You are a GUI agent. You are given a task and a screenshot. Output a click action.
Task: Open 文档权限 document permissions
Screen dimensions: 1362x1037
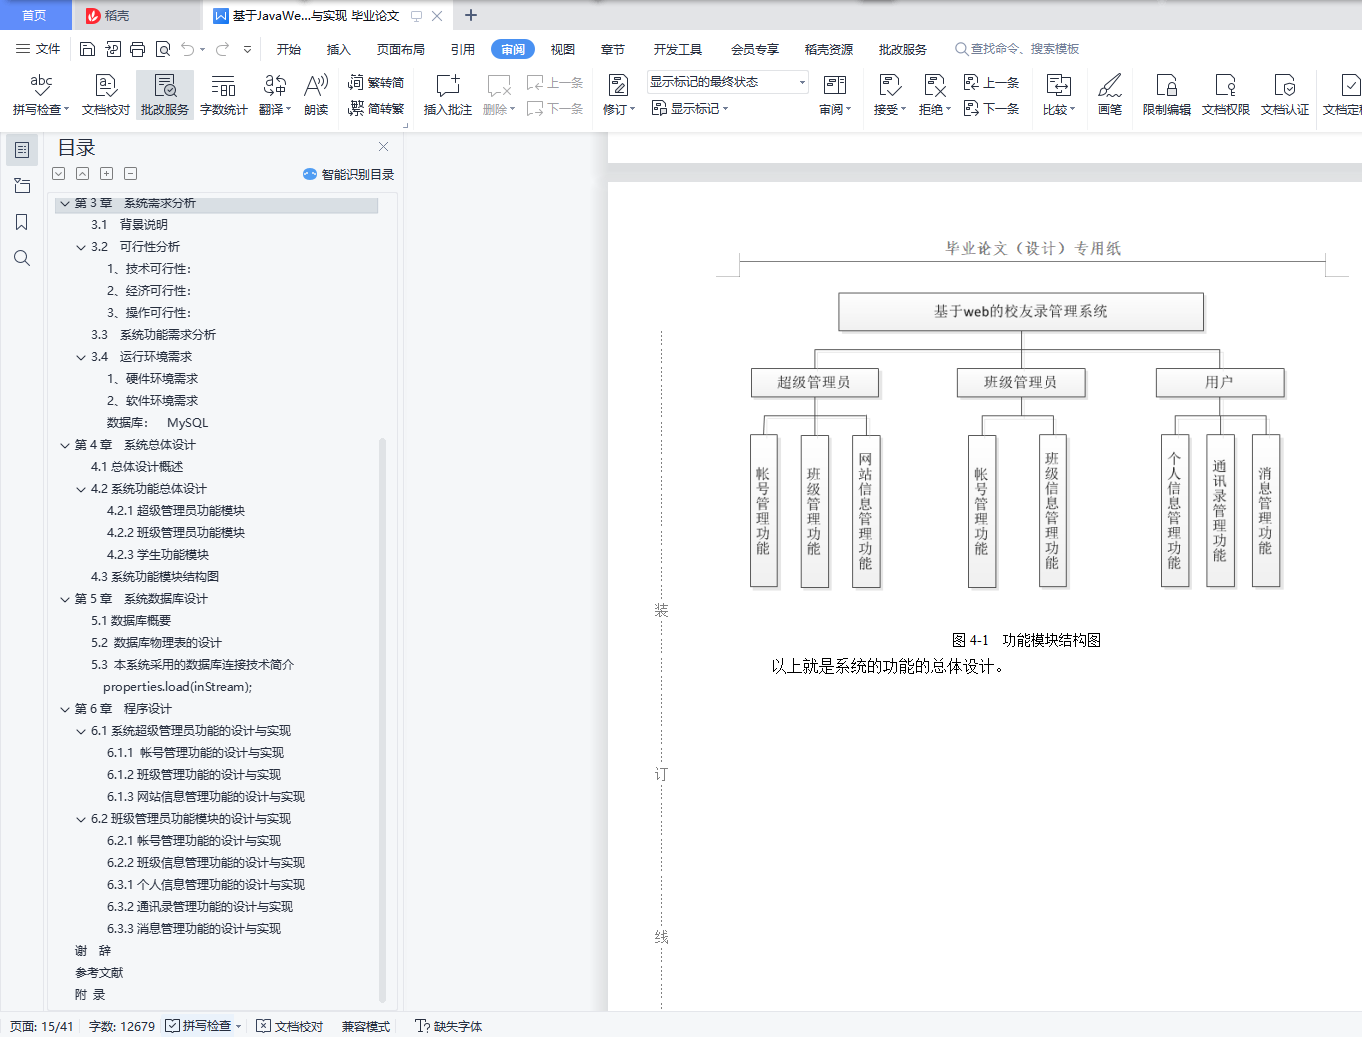tap(1226, 95)
